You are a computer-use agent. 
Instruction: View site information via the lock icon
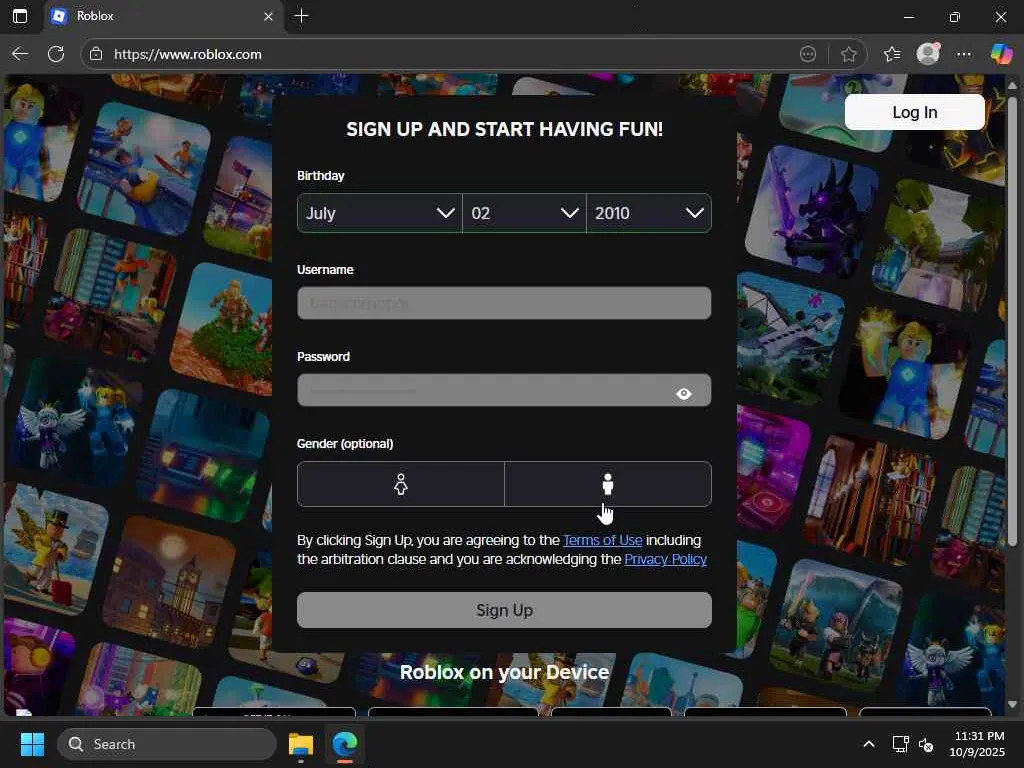pos(96,54)
